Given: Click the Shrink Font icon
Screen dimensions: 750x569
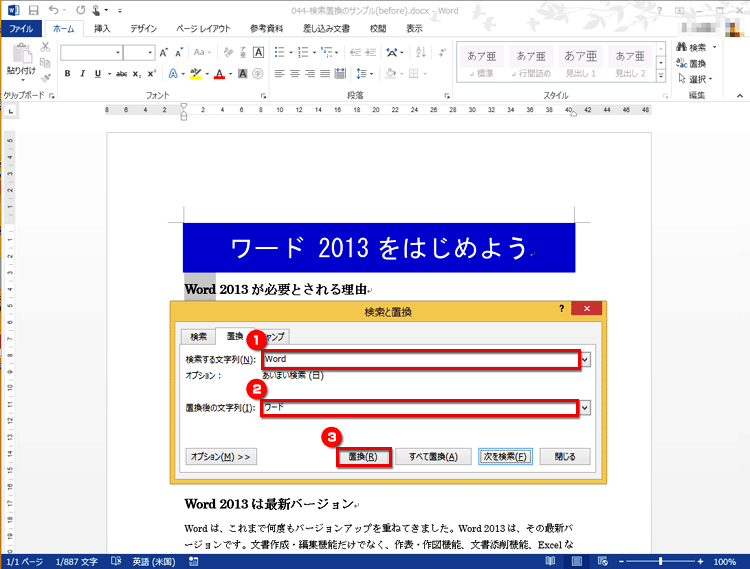Looking at the screenshot, I should click(x=179, y=52).
